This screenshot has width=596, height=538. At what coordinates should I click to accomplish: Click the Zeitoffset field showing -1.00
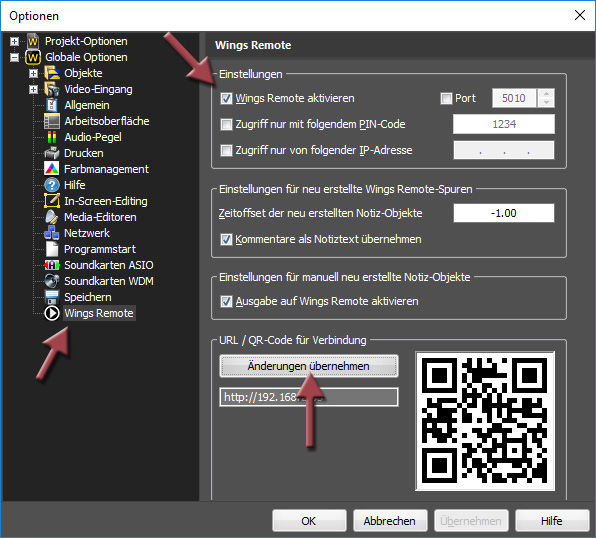[x=504, y=213]
